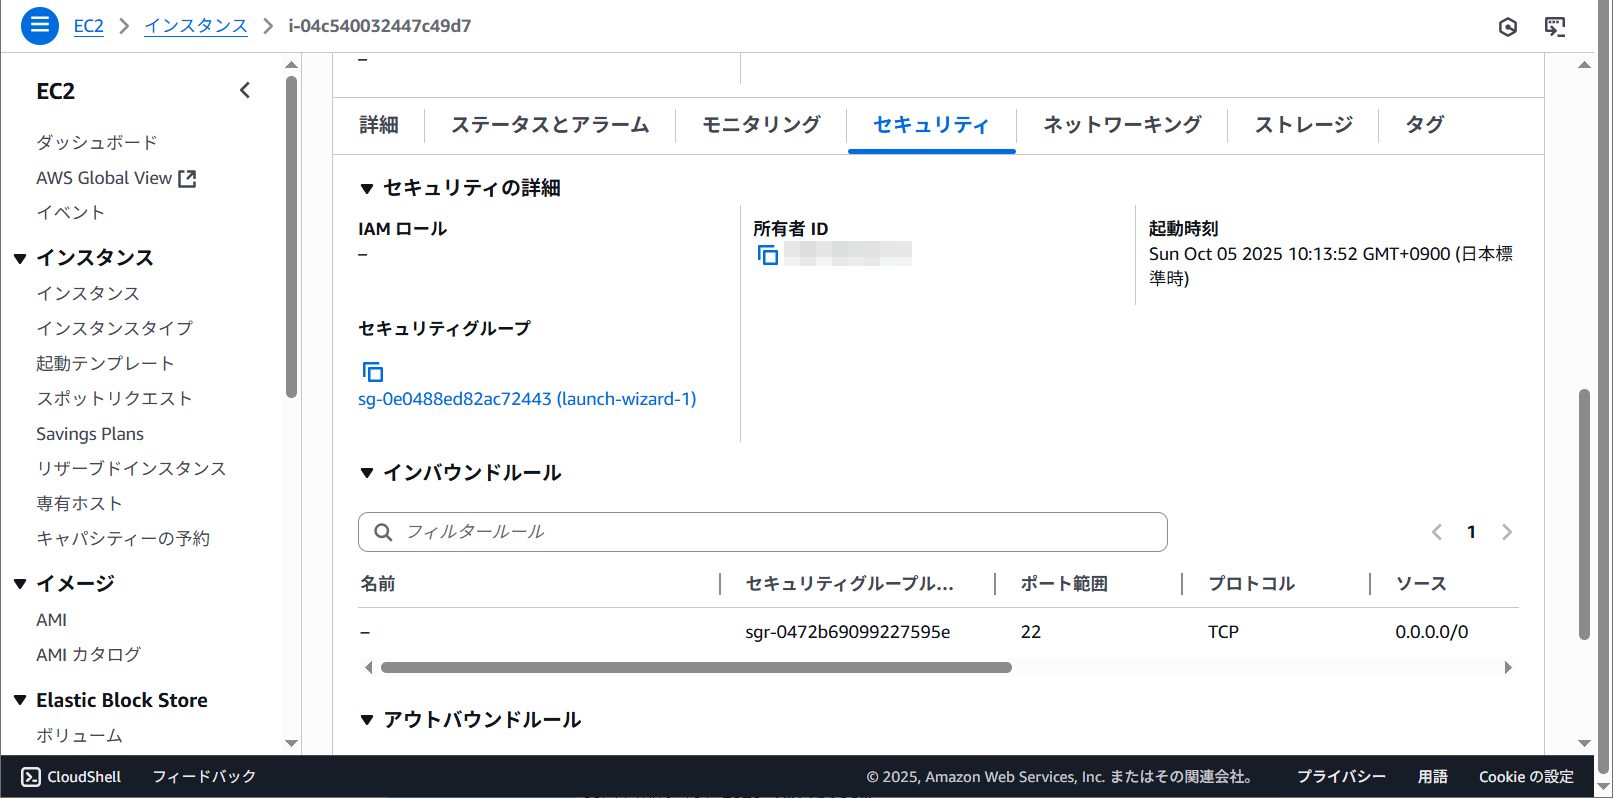Copy the owner ID with copy icon
Image resolution: width=1613 pixels, height=798 pixels.
click(767, 256)
